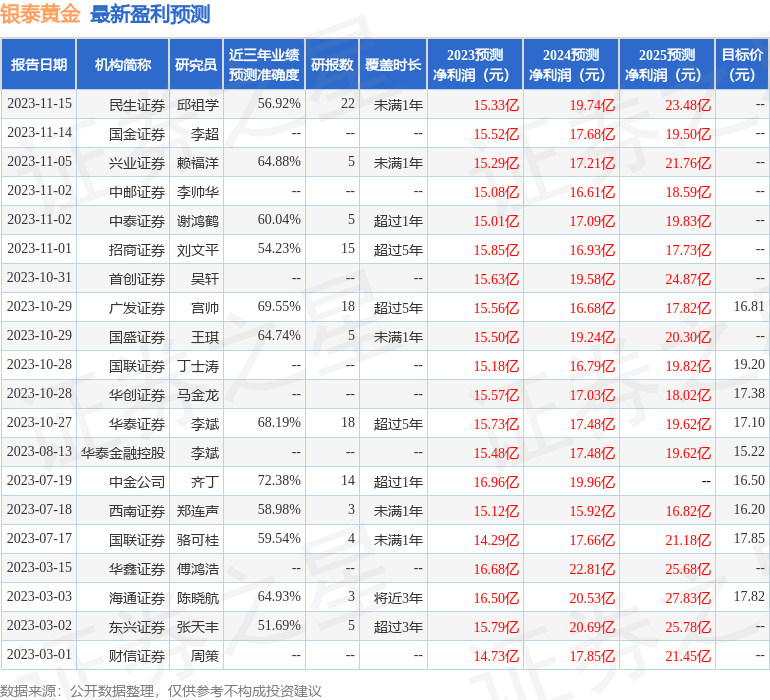The height and width of the screenshot is (700, 770).
Task: Click target price 15.22
Action: click(749, 451)
